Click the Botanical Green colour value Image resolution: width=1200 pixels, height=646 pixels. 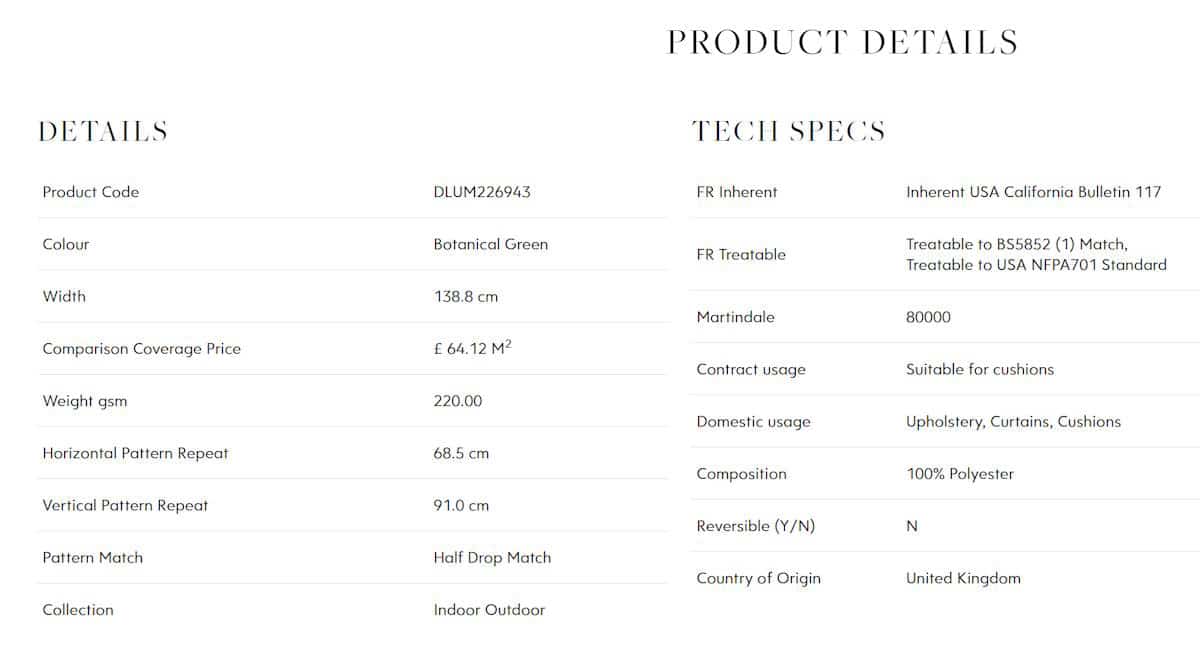click(491, 244)
